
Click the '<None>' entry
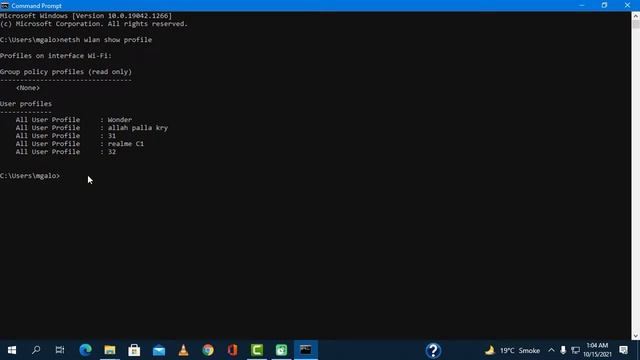click(28, 88)
